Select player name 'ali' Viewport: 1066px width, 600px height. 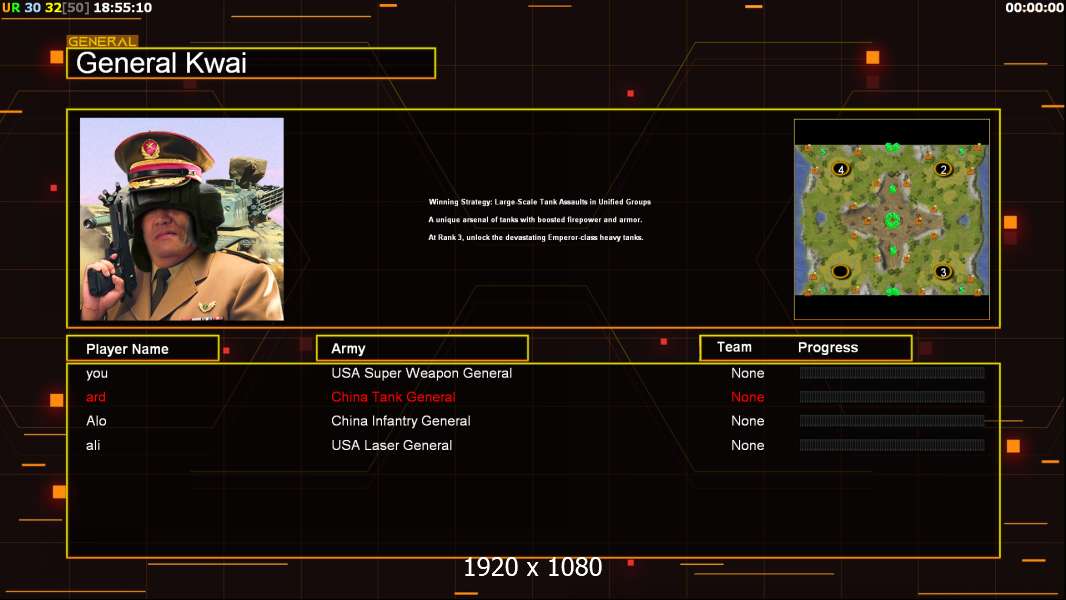[x=93, y=445]
